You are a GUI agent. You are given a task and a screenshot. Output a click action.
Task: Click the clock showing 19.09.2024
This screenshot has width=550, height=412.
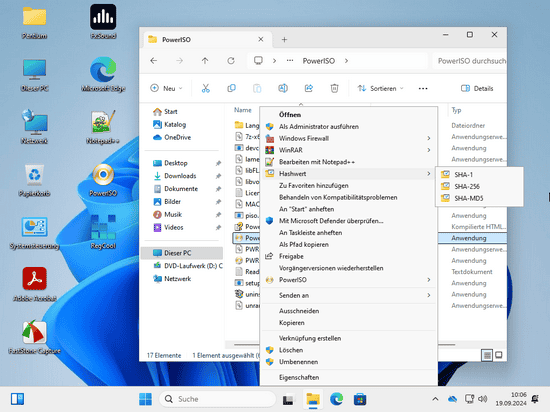tap(511, 399)
